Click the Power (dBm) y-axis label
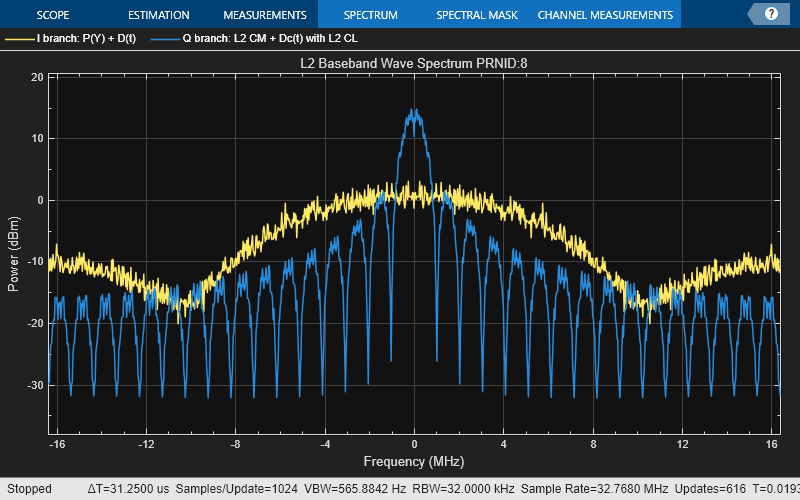The image size is (800, 500). pyautogui.click(x=13, y=253)
